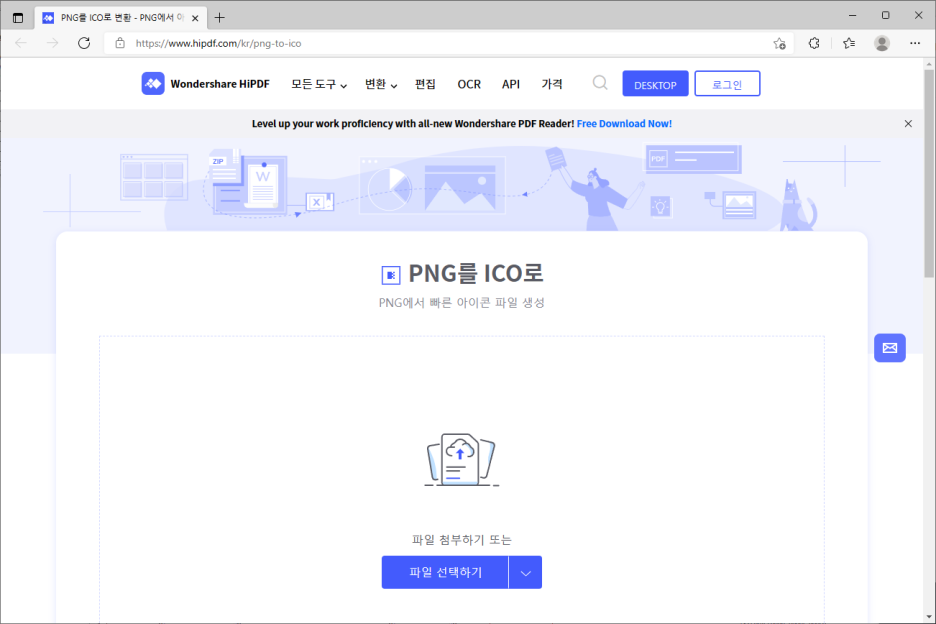This screenshot has height=624, width=936.
Task: Click the DESKTOP button
Action: tap(655, 84)
